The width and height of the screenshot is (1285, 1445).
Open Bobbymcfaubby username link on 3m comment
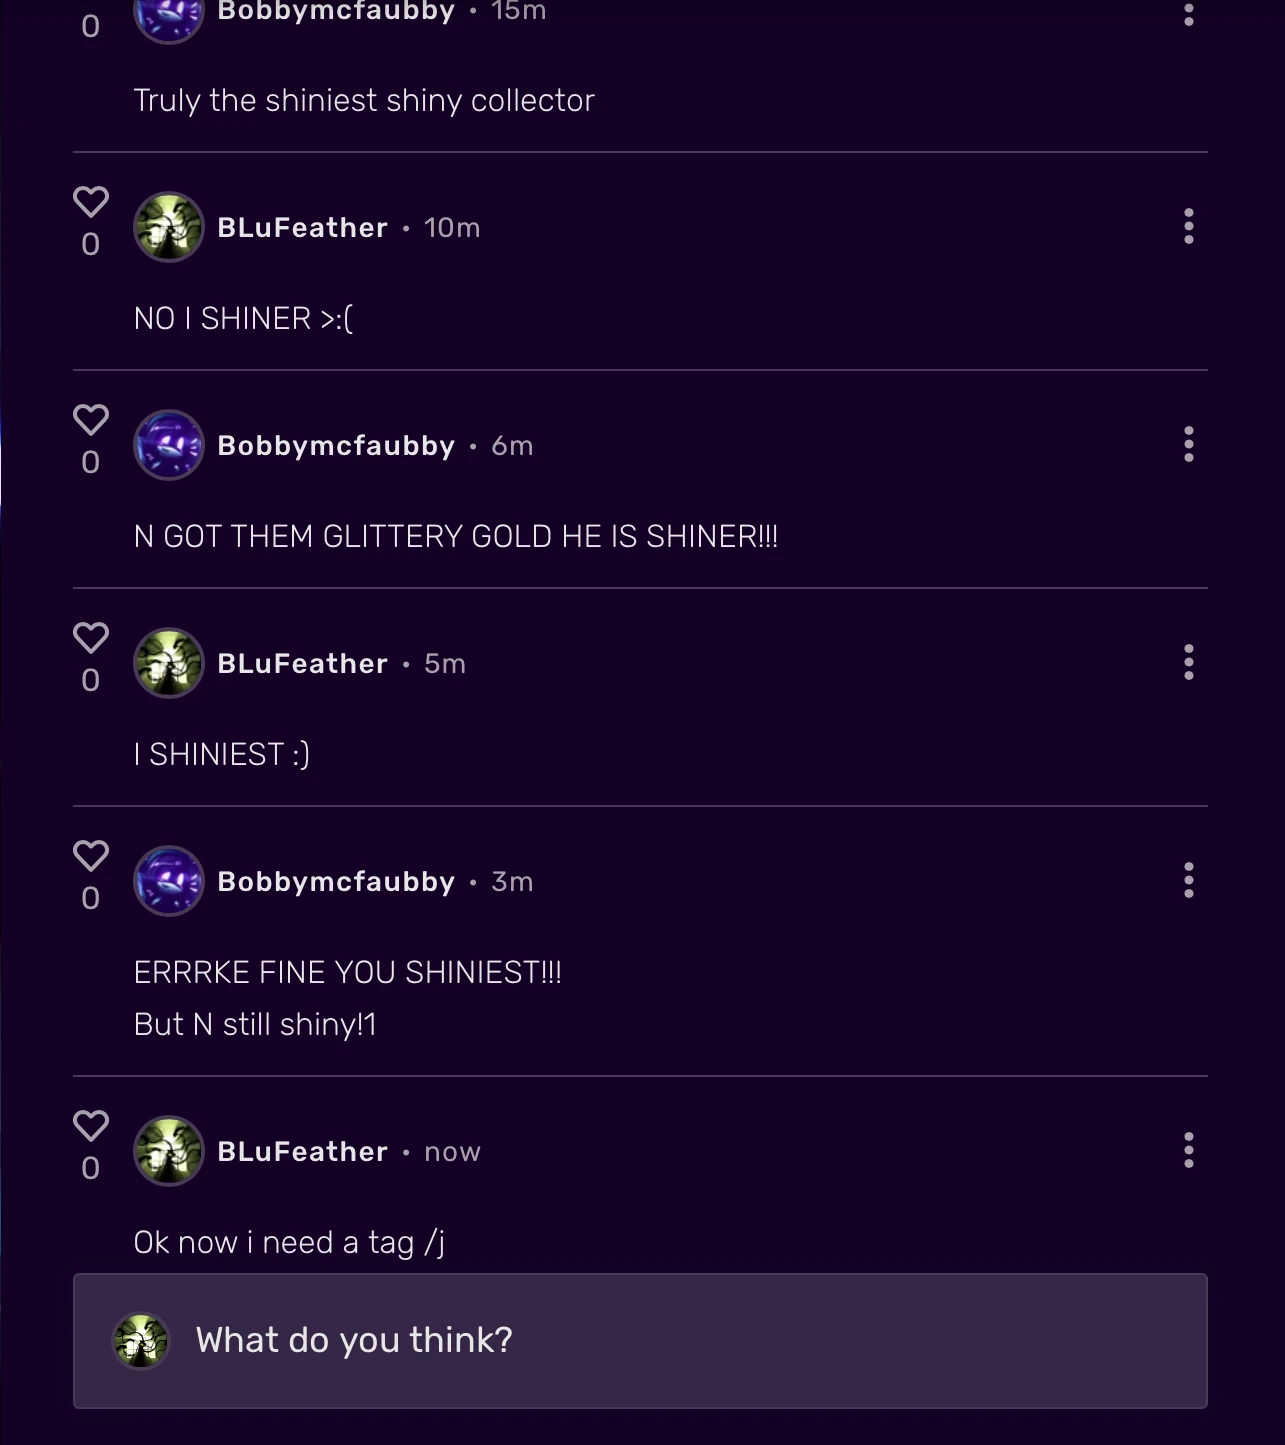click(336, 882)
